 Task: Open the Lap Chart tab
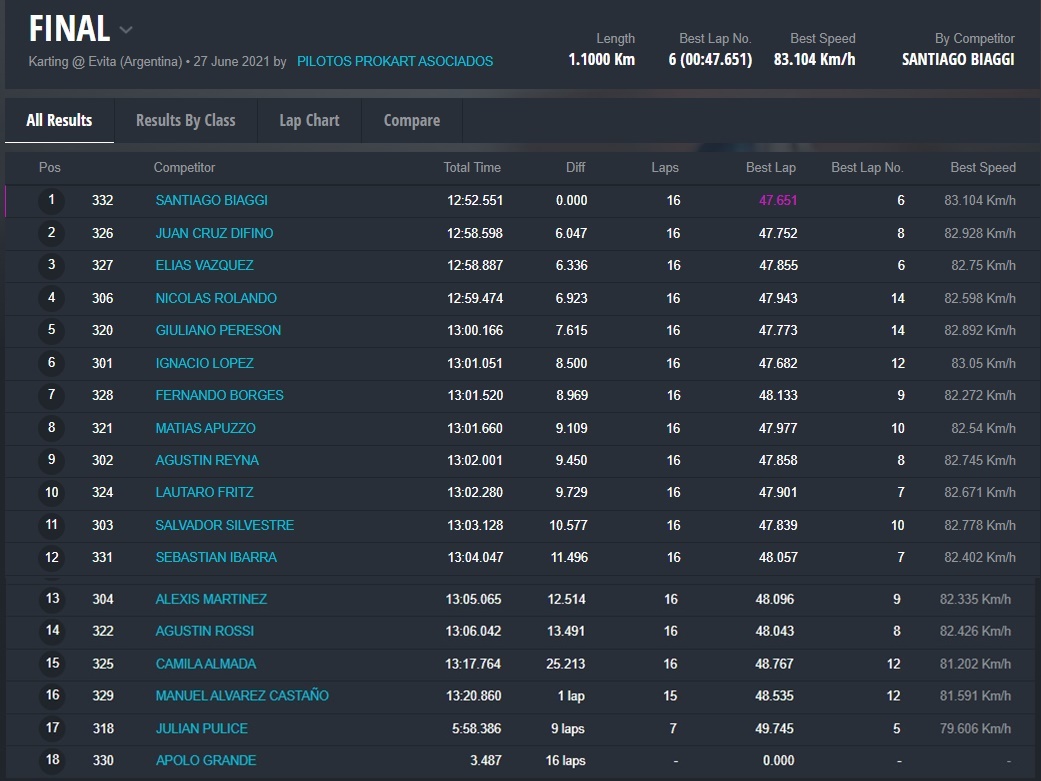tap(309, 120)
